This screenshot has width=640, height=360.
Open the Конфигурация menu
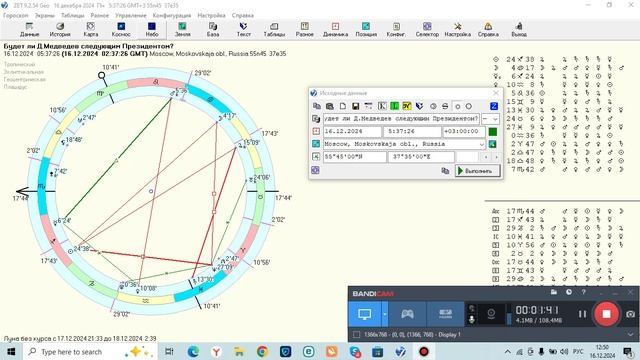[172, 15]
